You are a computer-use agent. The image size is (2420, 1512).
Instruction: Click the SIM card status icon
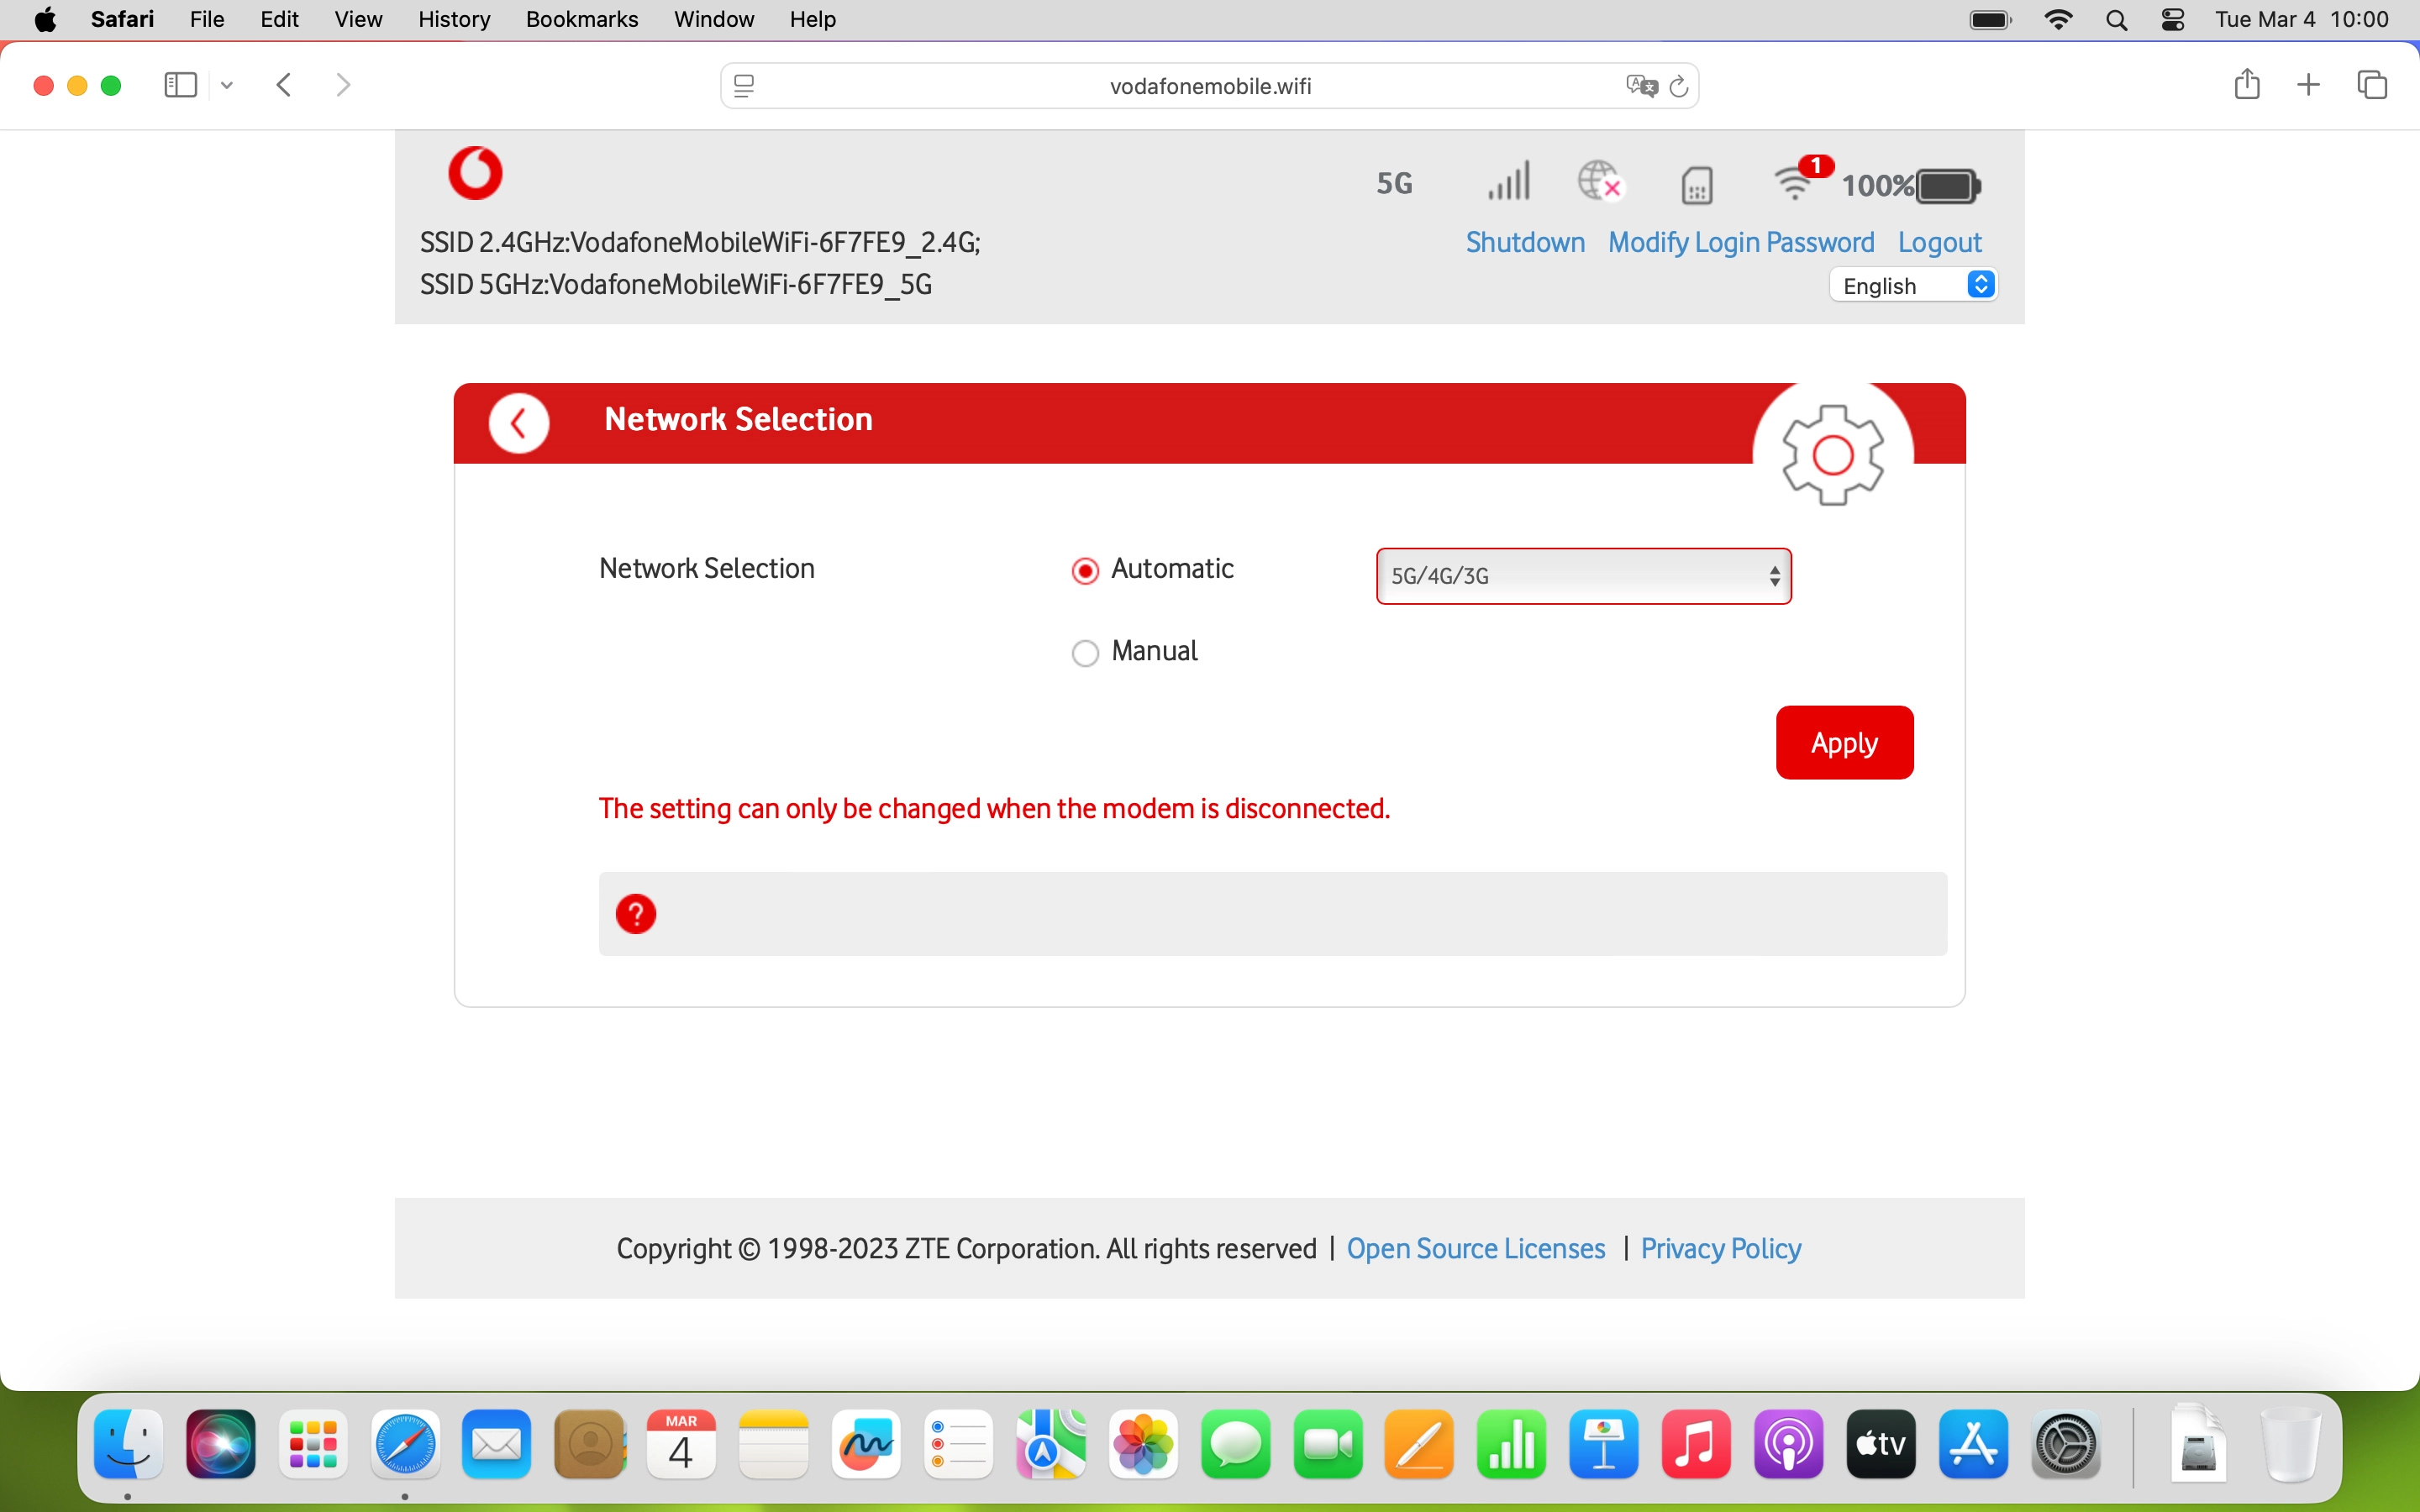[x=1697, y=184]
